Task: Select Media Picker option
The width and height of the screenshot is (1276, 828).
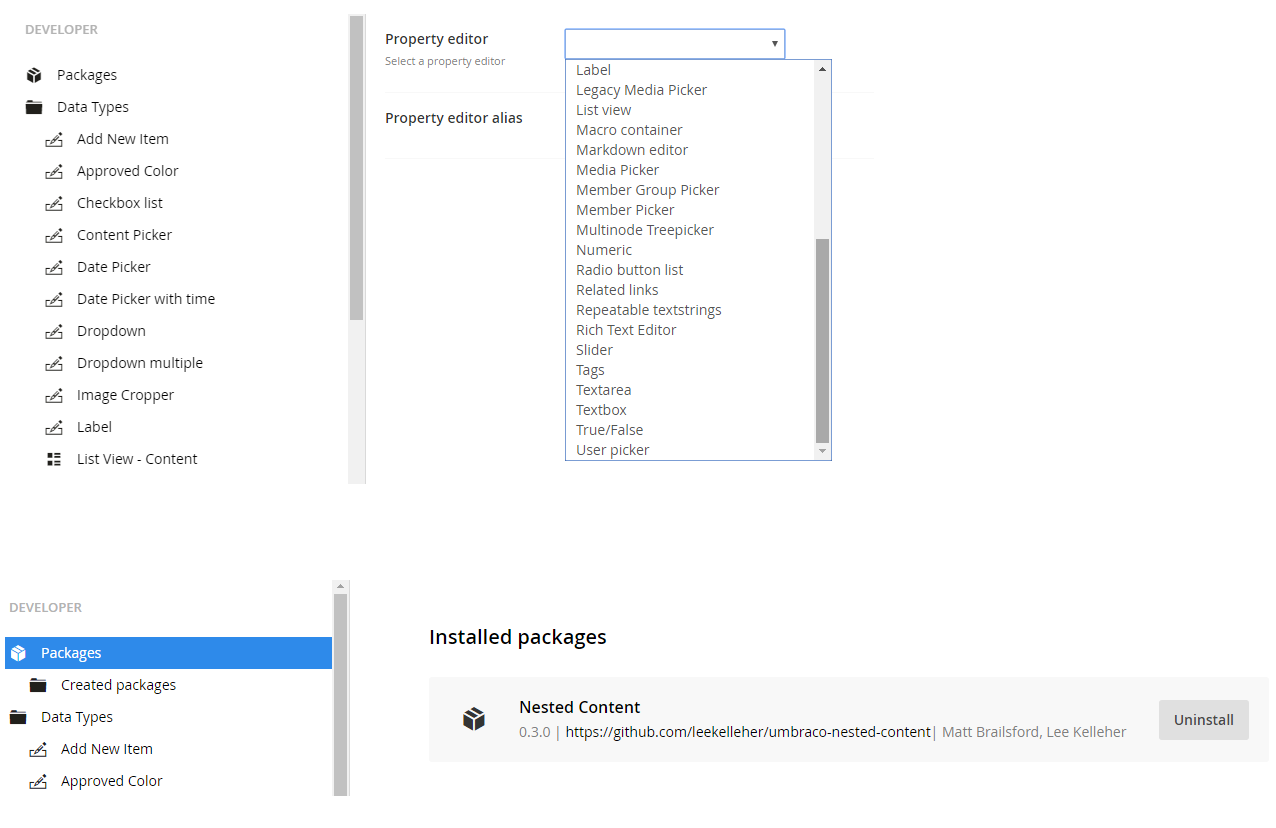Action: (617, 170)
